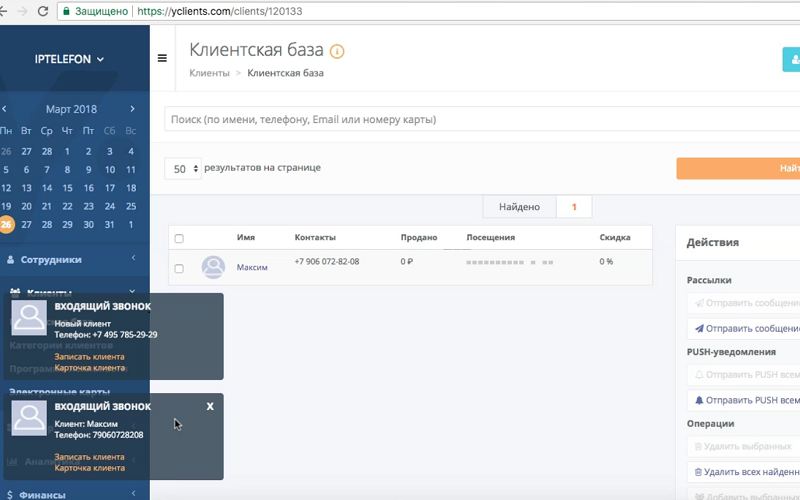The width and height of the screenshot is (800, 500).
Task: Select all clients with header checkbox
Action: (179, 238)
